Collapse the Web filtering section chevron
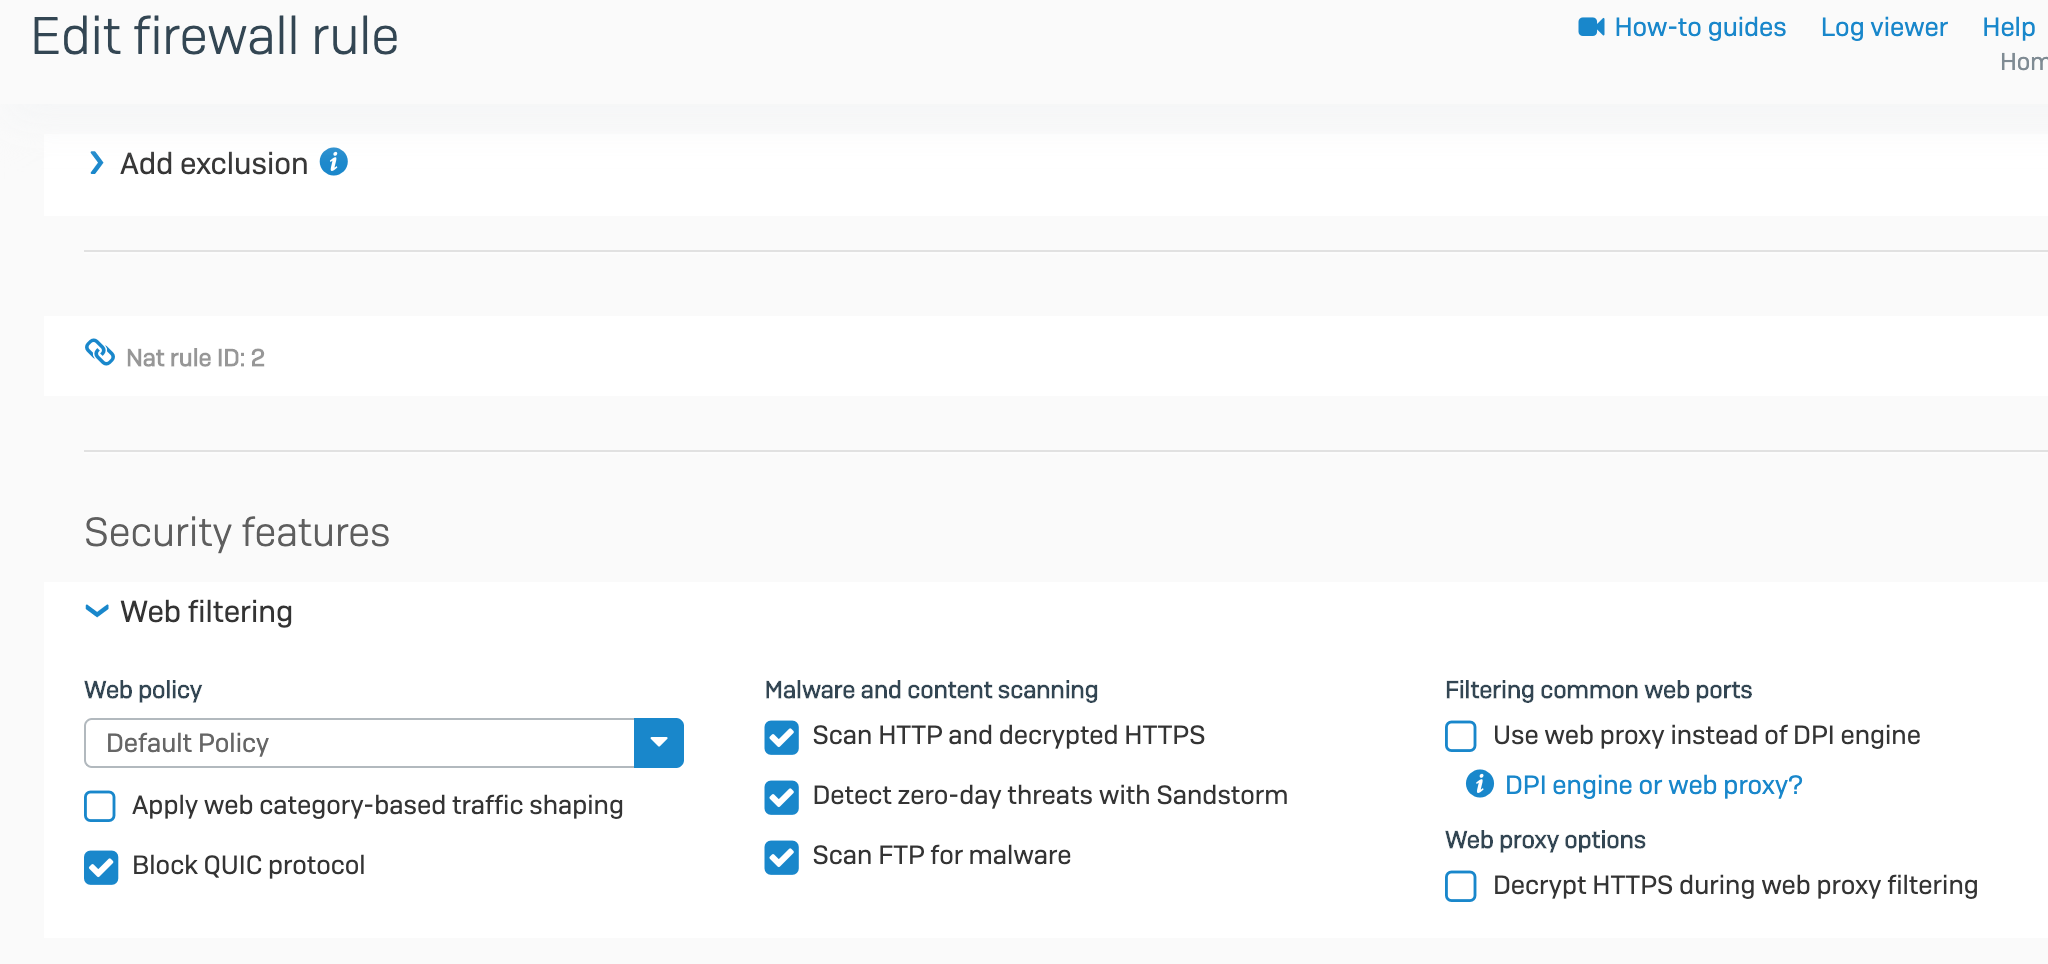2048x964 pixels. [97, 611]
